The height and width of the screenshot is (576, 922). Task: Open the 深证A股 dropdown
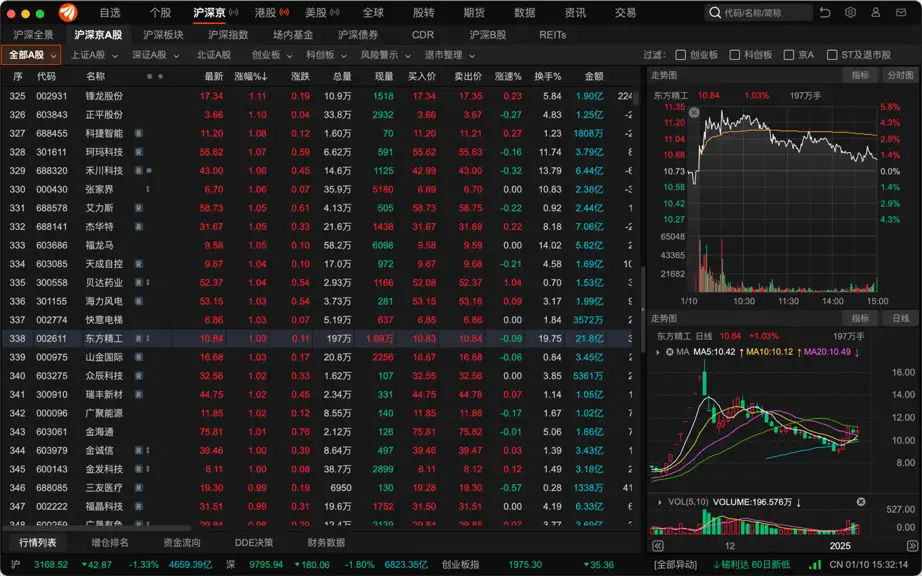155,55
